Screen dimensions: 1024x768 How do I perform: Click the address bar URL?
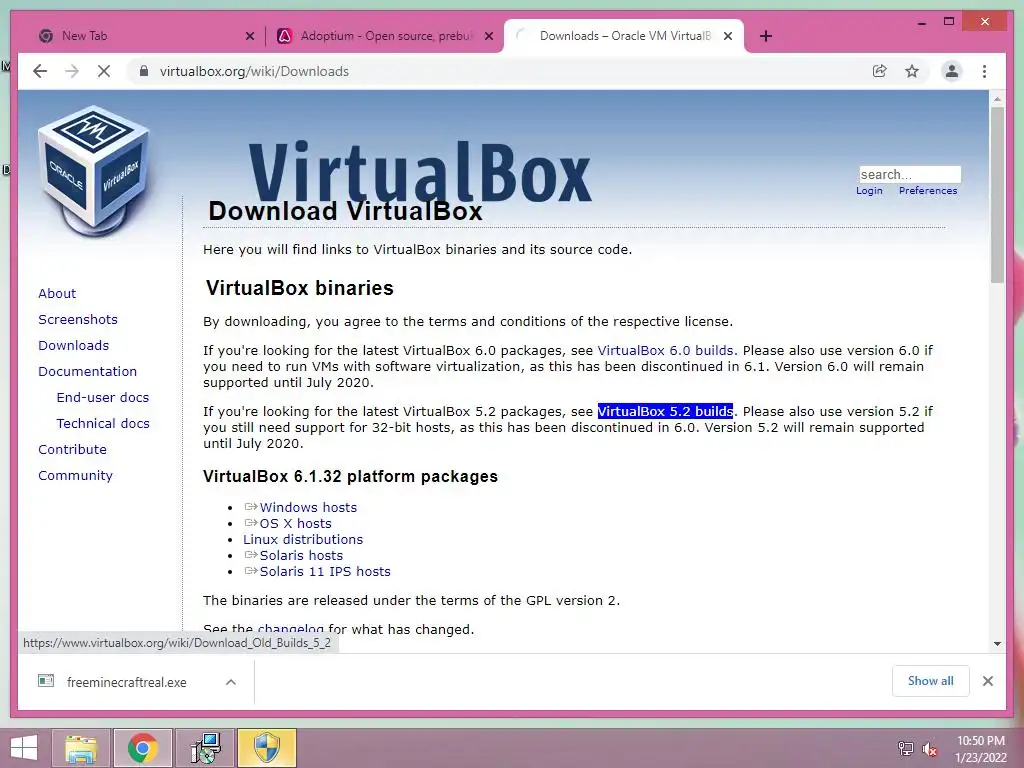tap(254, 71)
